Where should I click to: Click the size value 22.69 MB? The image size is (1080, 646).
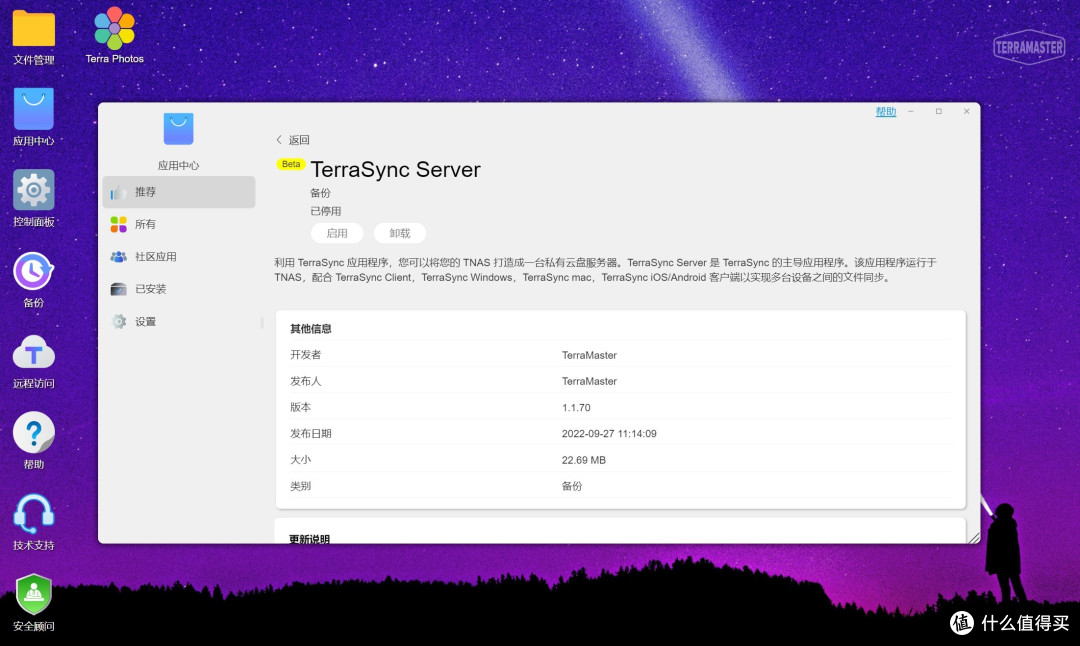tap(583, 459)
